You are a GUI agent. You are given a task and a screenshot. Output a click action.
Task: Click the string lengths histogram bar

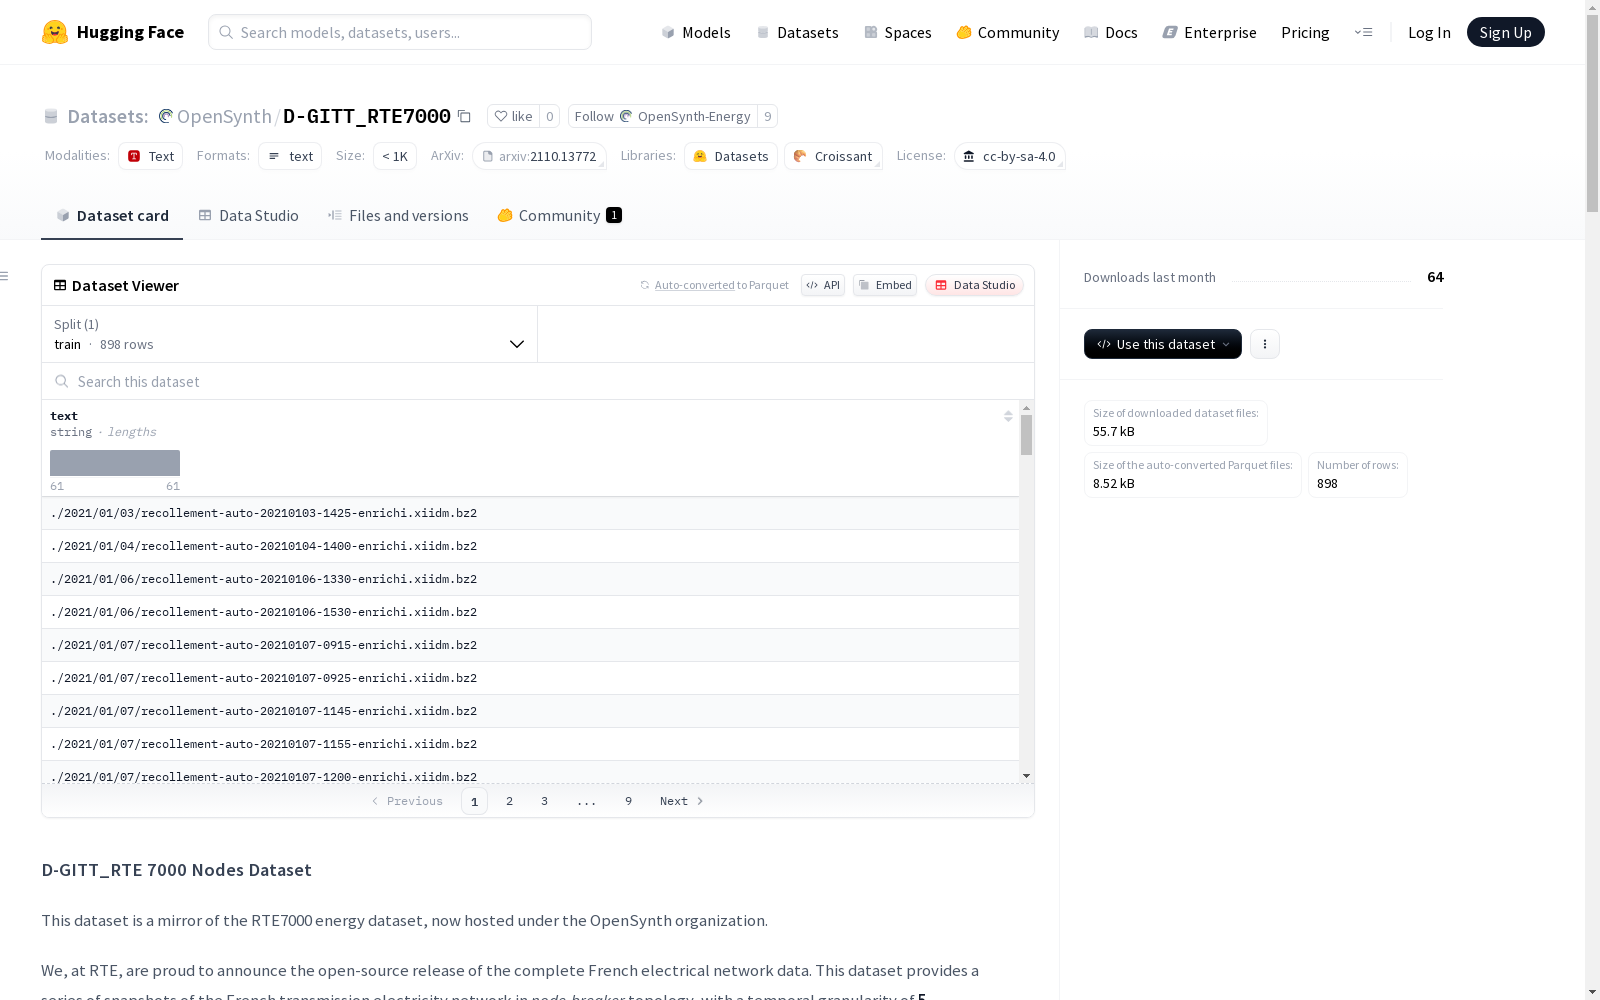[x=115, y=463]
